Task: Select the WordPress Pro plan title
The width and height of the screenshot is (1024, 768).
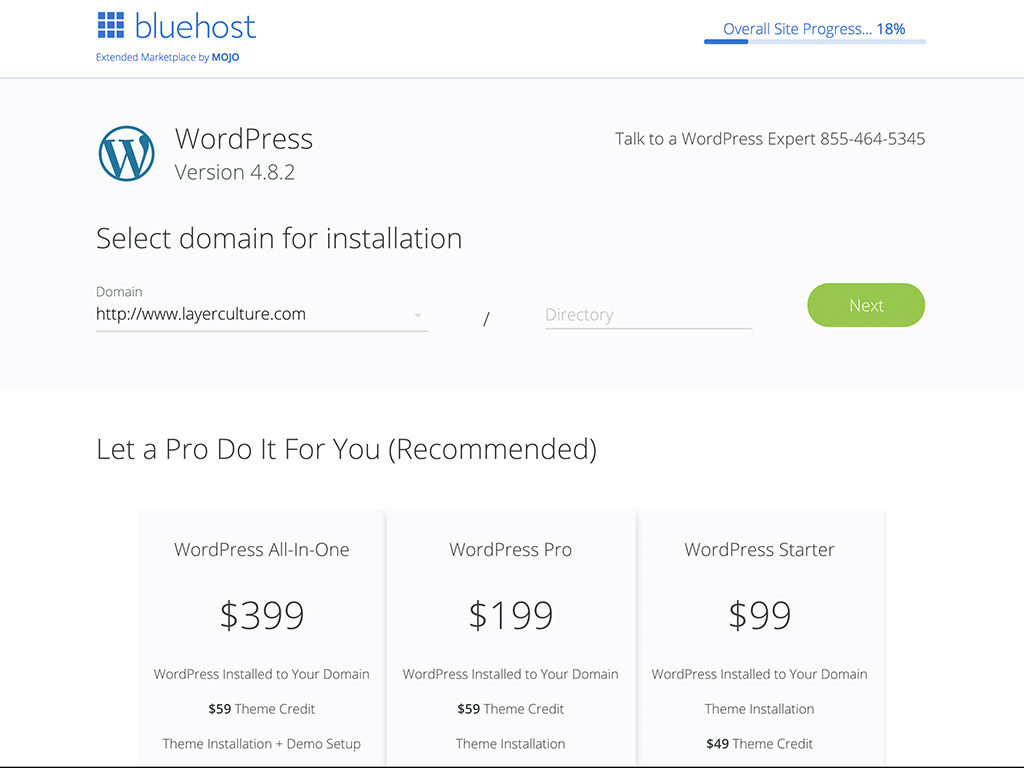Action: pos(511,549)
